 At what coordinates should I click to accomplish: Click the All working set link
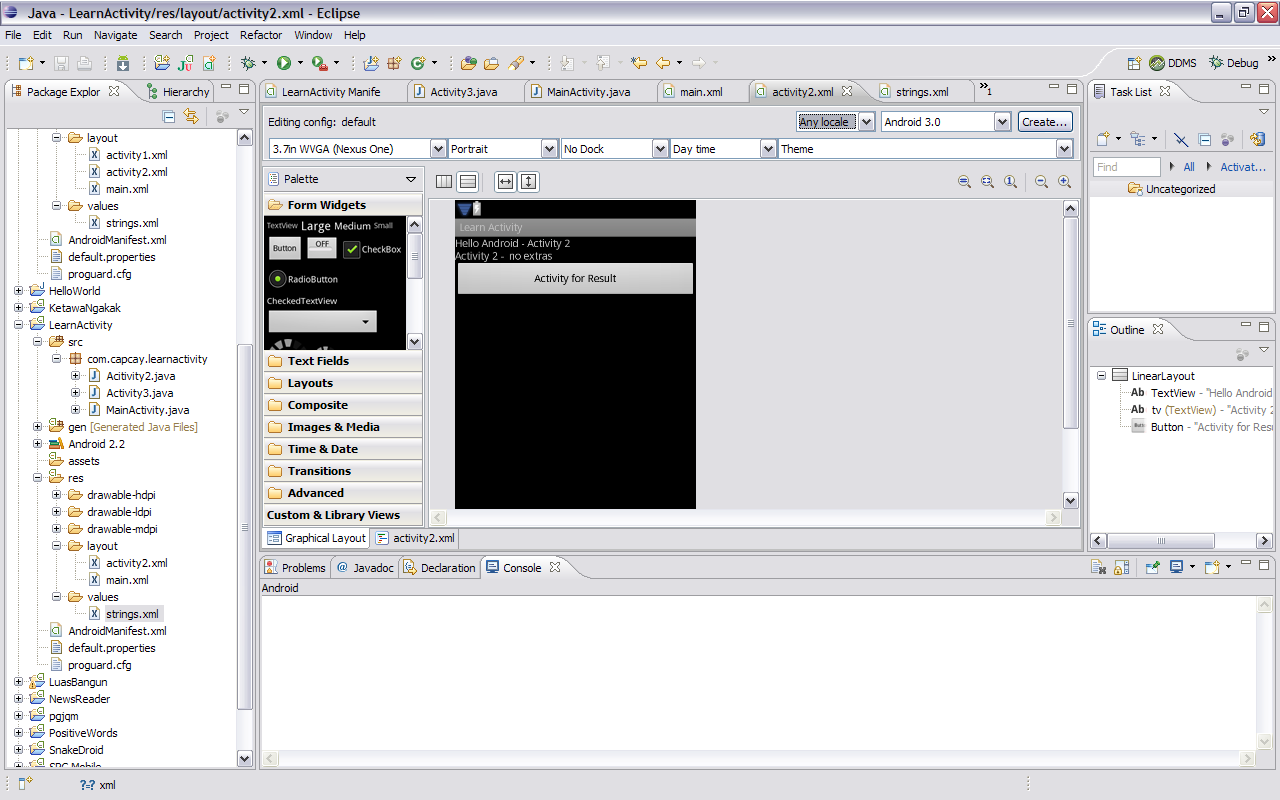coord(1189,167)
